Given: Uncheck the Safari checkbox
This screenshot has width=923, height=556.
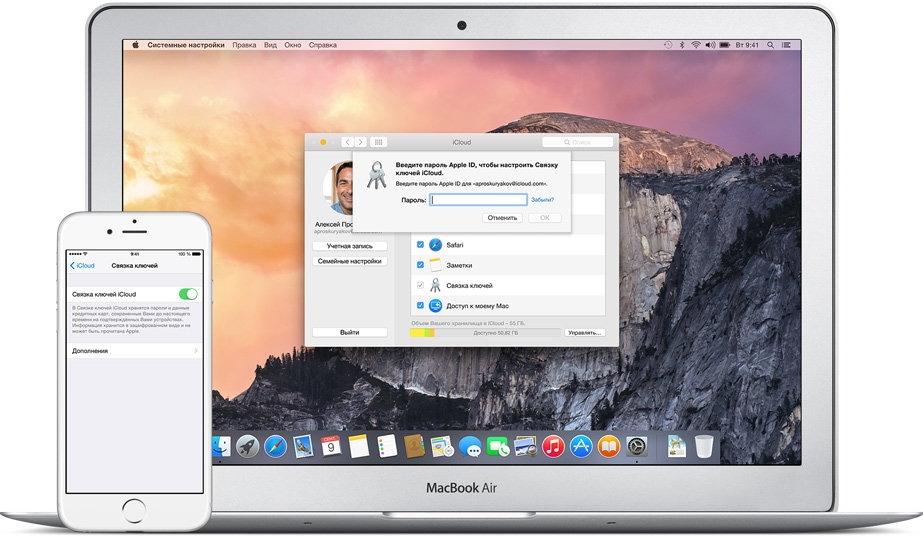Looking at the screenshot, I should [421, 245].
